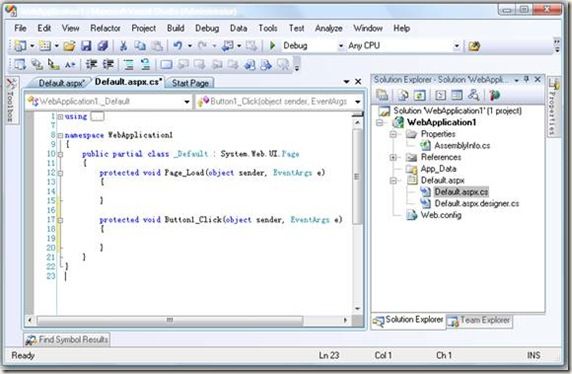Image resolution: width=572 pixels, height=374 pixels.
Task: Open the Refactor menu
Action: tap(105, 28)
